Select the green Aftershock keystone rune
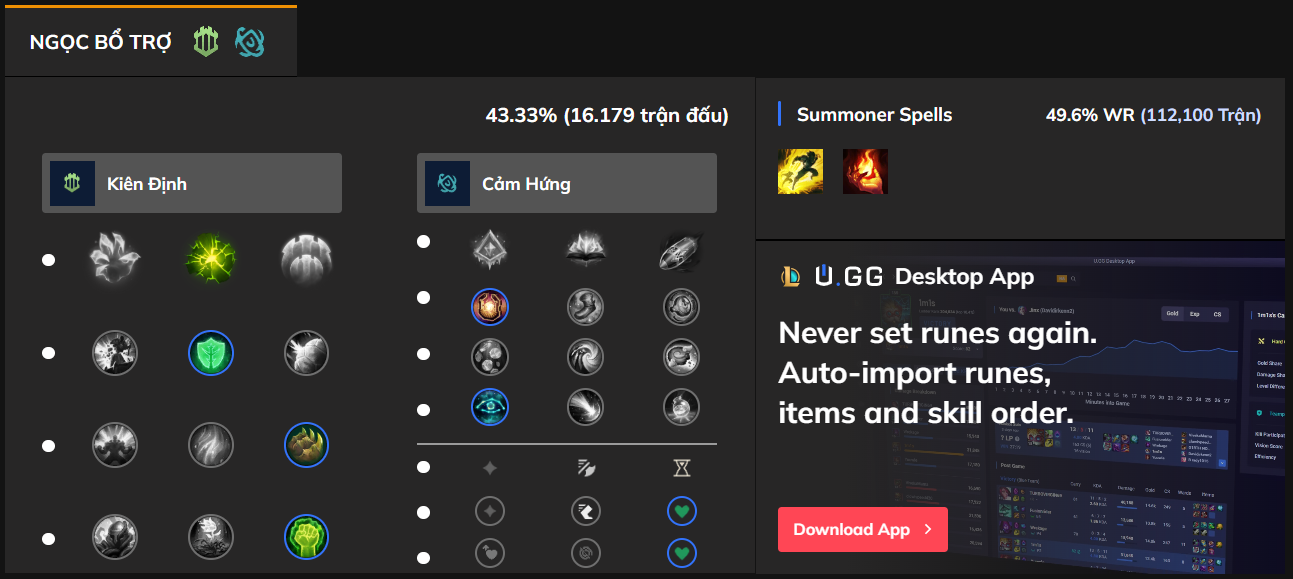This screenshot has height=579, width=1293. pos(209,259)
